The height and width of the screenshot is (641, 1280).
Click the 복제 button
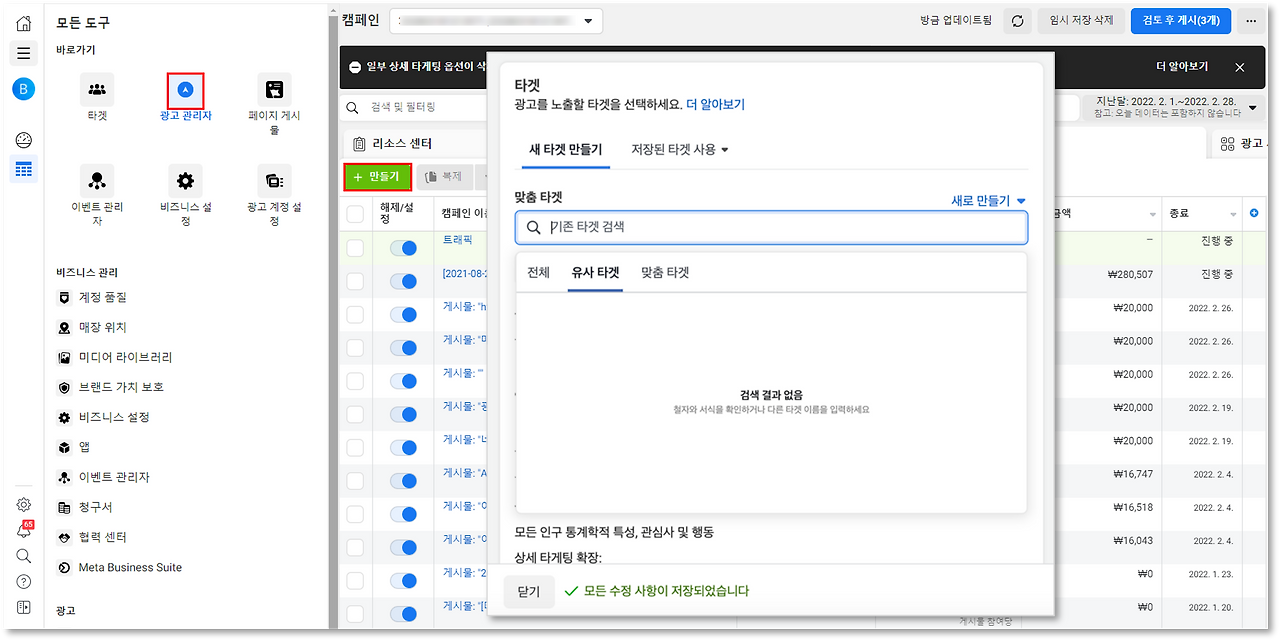pos(444,176)
